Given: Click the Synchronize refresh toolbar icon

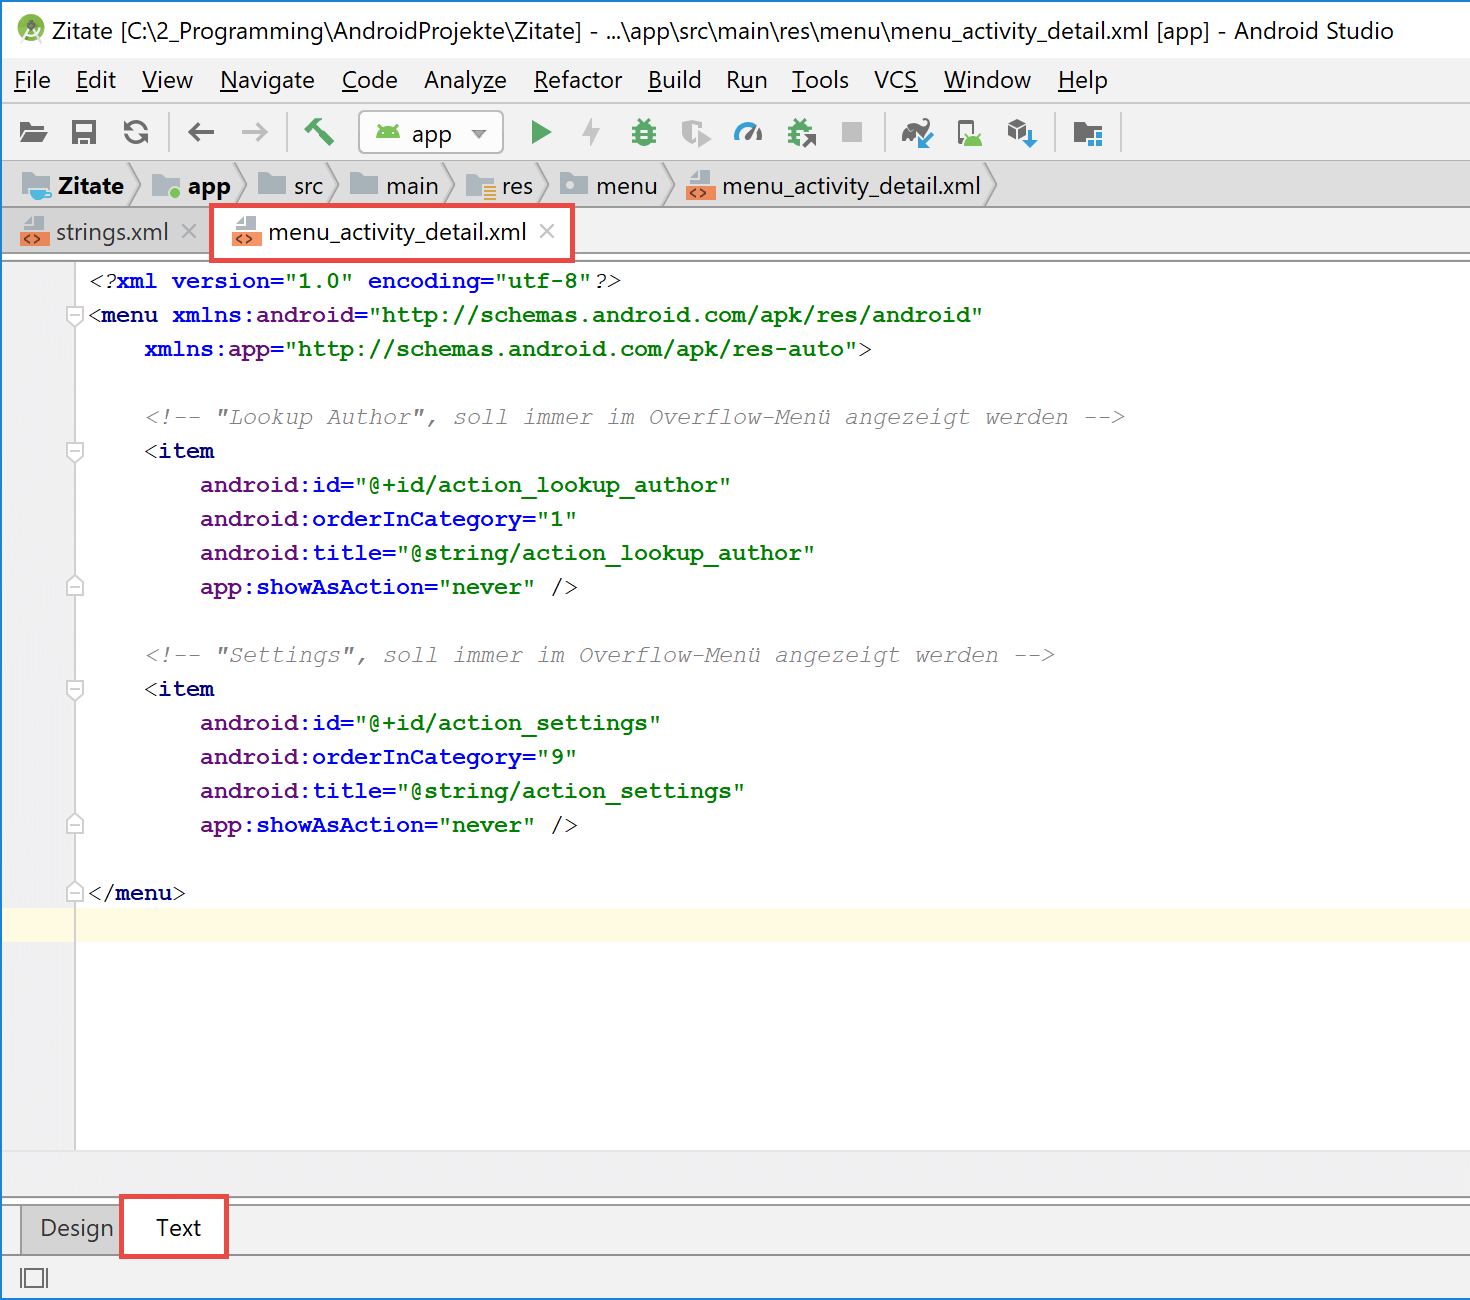Looking at the screenshot, I should (136, 132).
